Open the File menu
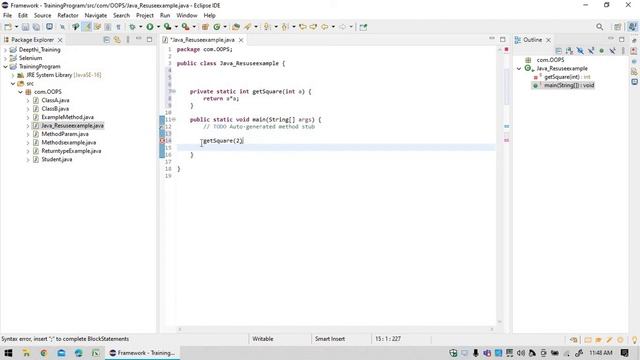The height and width of the screenshot is (360, 640). pyautogui.click(x=7, y=16)
